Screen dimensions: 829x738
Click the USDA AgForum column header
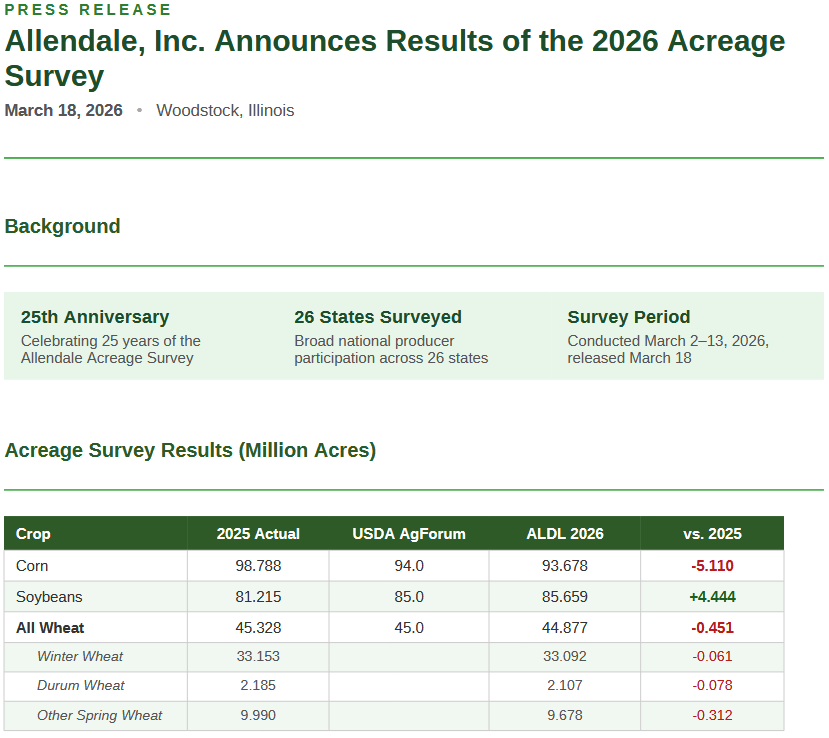[x=409, y=533]
